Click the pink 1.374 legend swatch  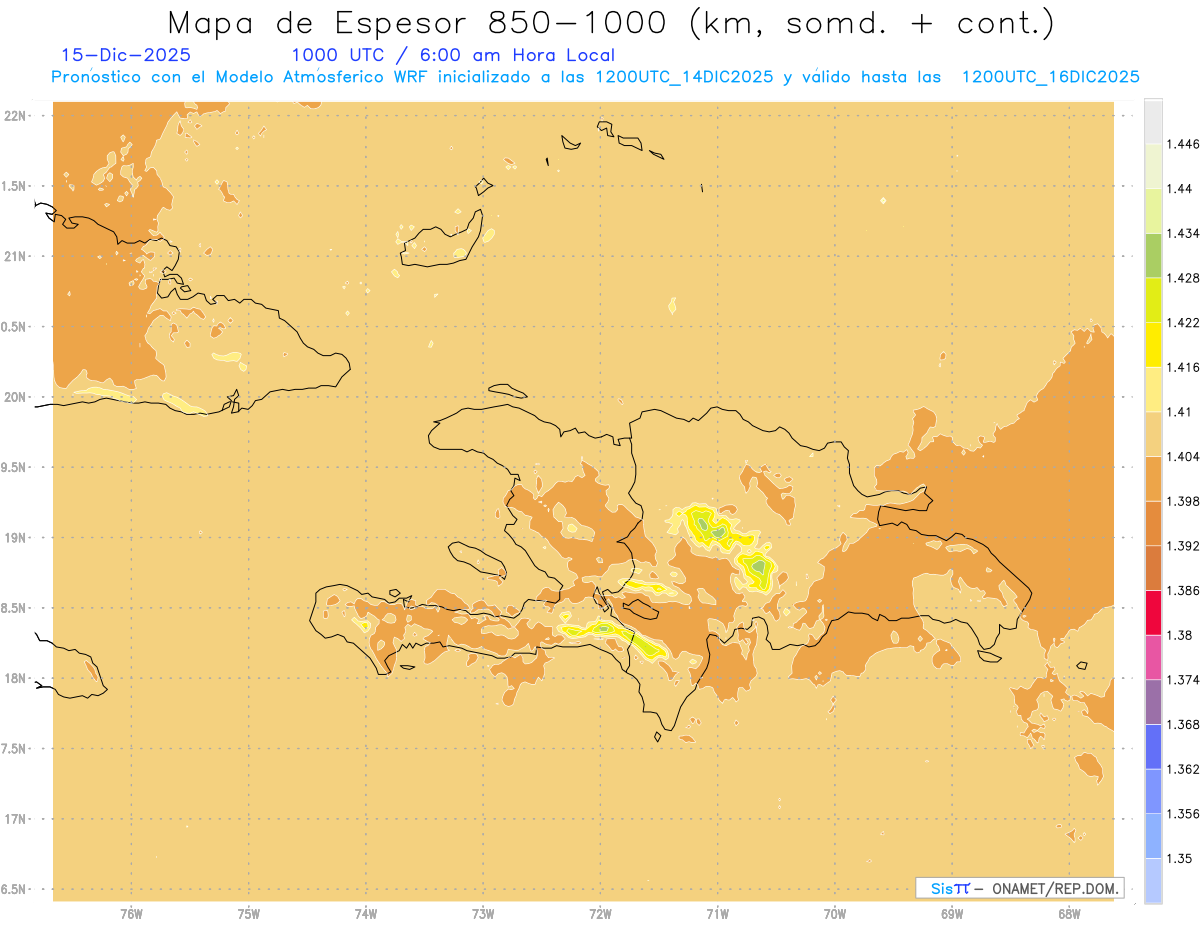click(x=1153, y=657)
